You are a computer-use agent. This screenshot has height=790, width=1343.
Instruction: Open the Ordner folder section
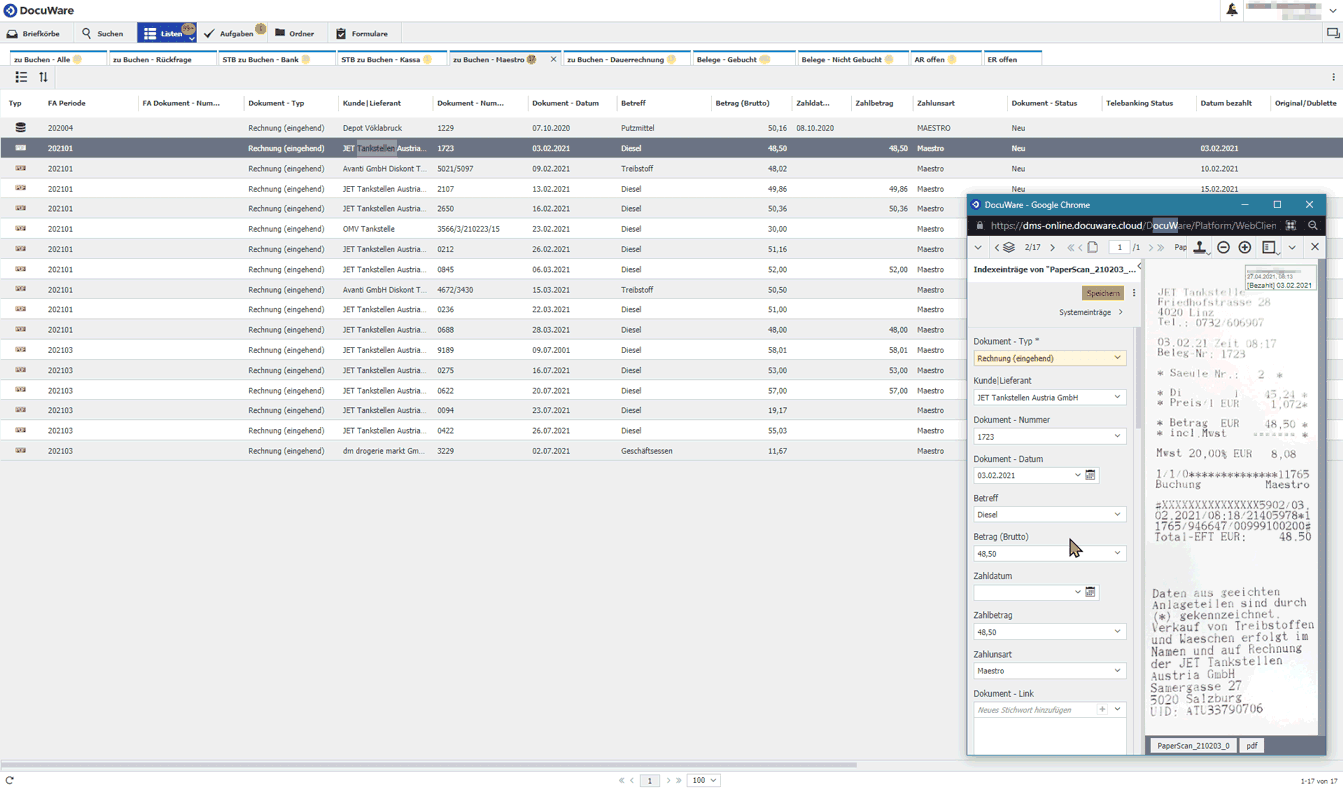pos(295,34)
